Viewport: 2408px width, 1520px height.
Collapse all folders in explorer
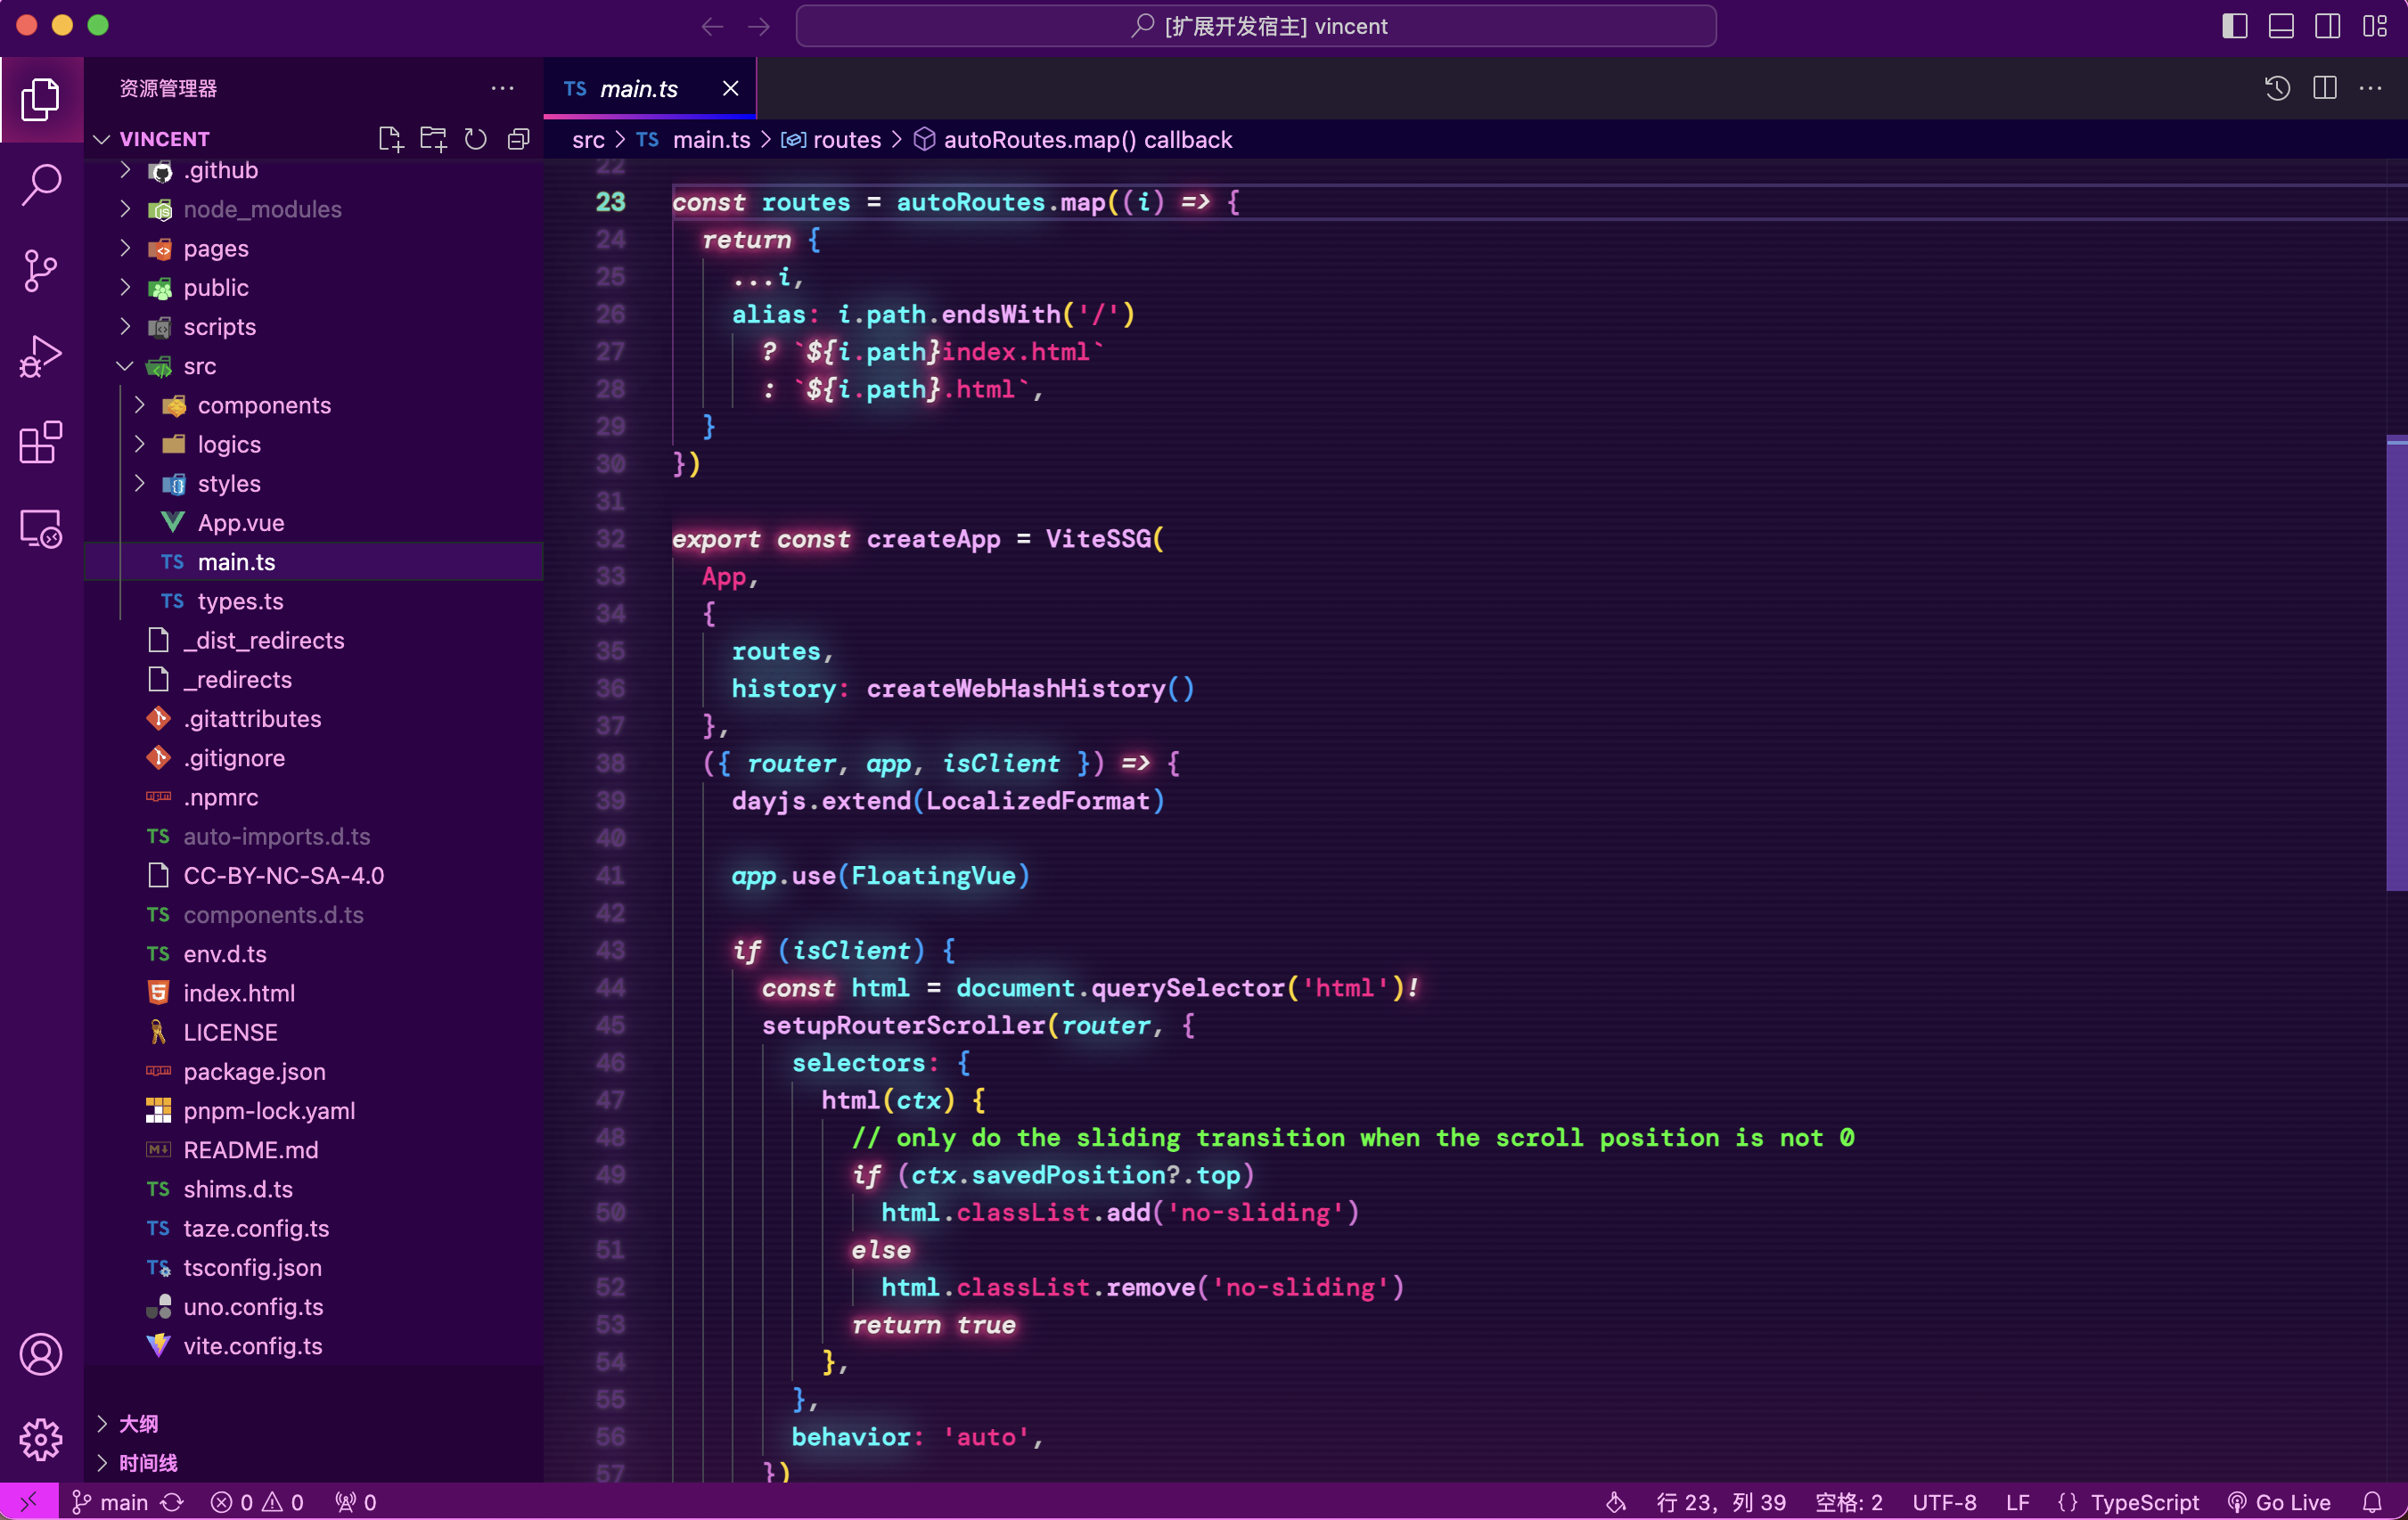[x=518, y=139]
